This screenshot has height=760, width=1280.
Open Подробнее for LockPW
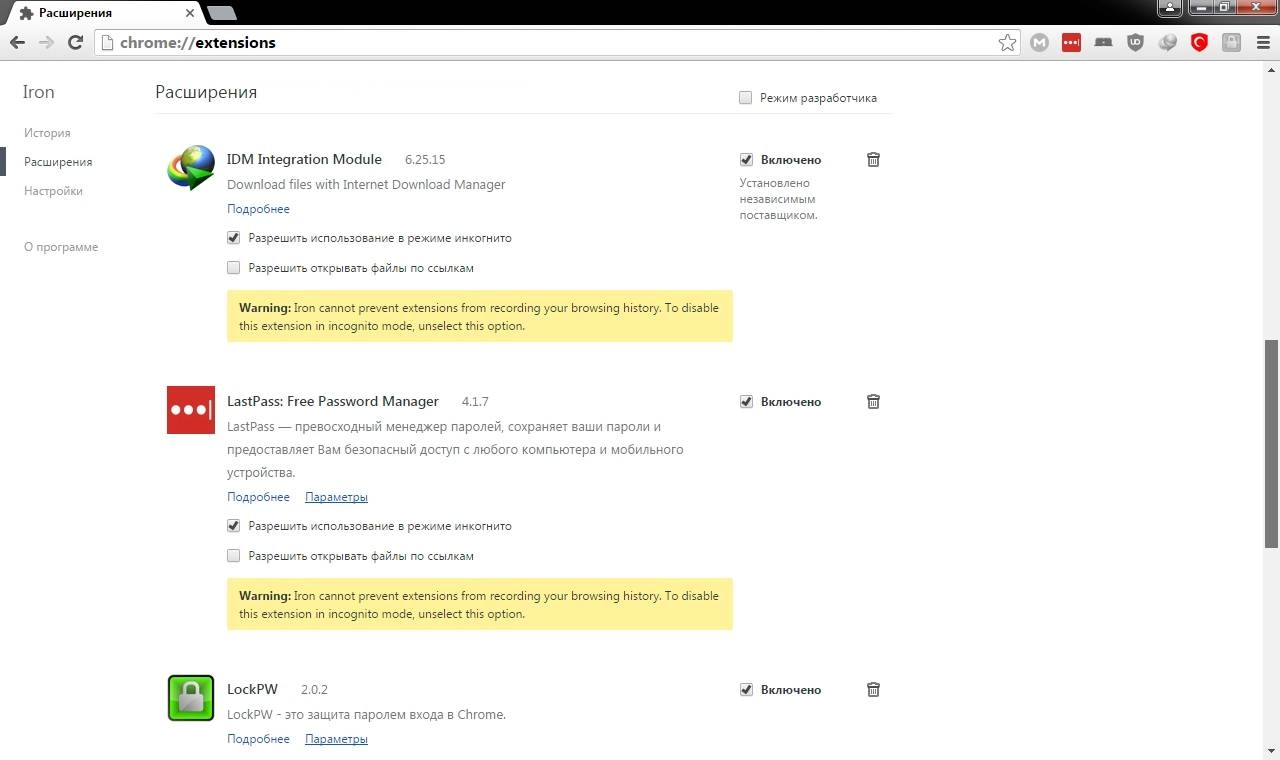point(258,739)
